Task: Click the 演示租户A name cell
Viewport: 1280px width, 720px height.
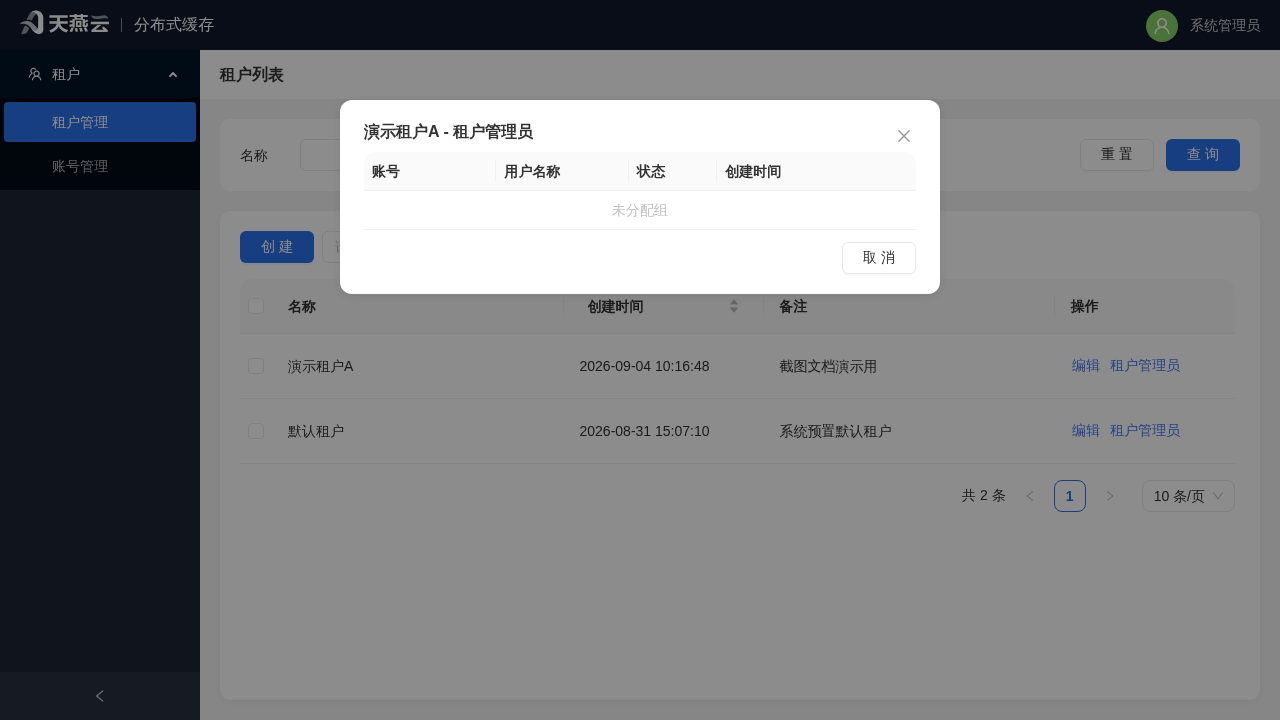Action: pos(321,366)
